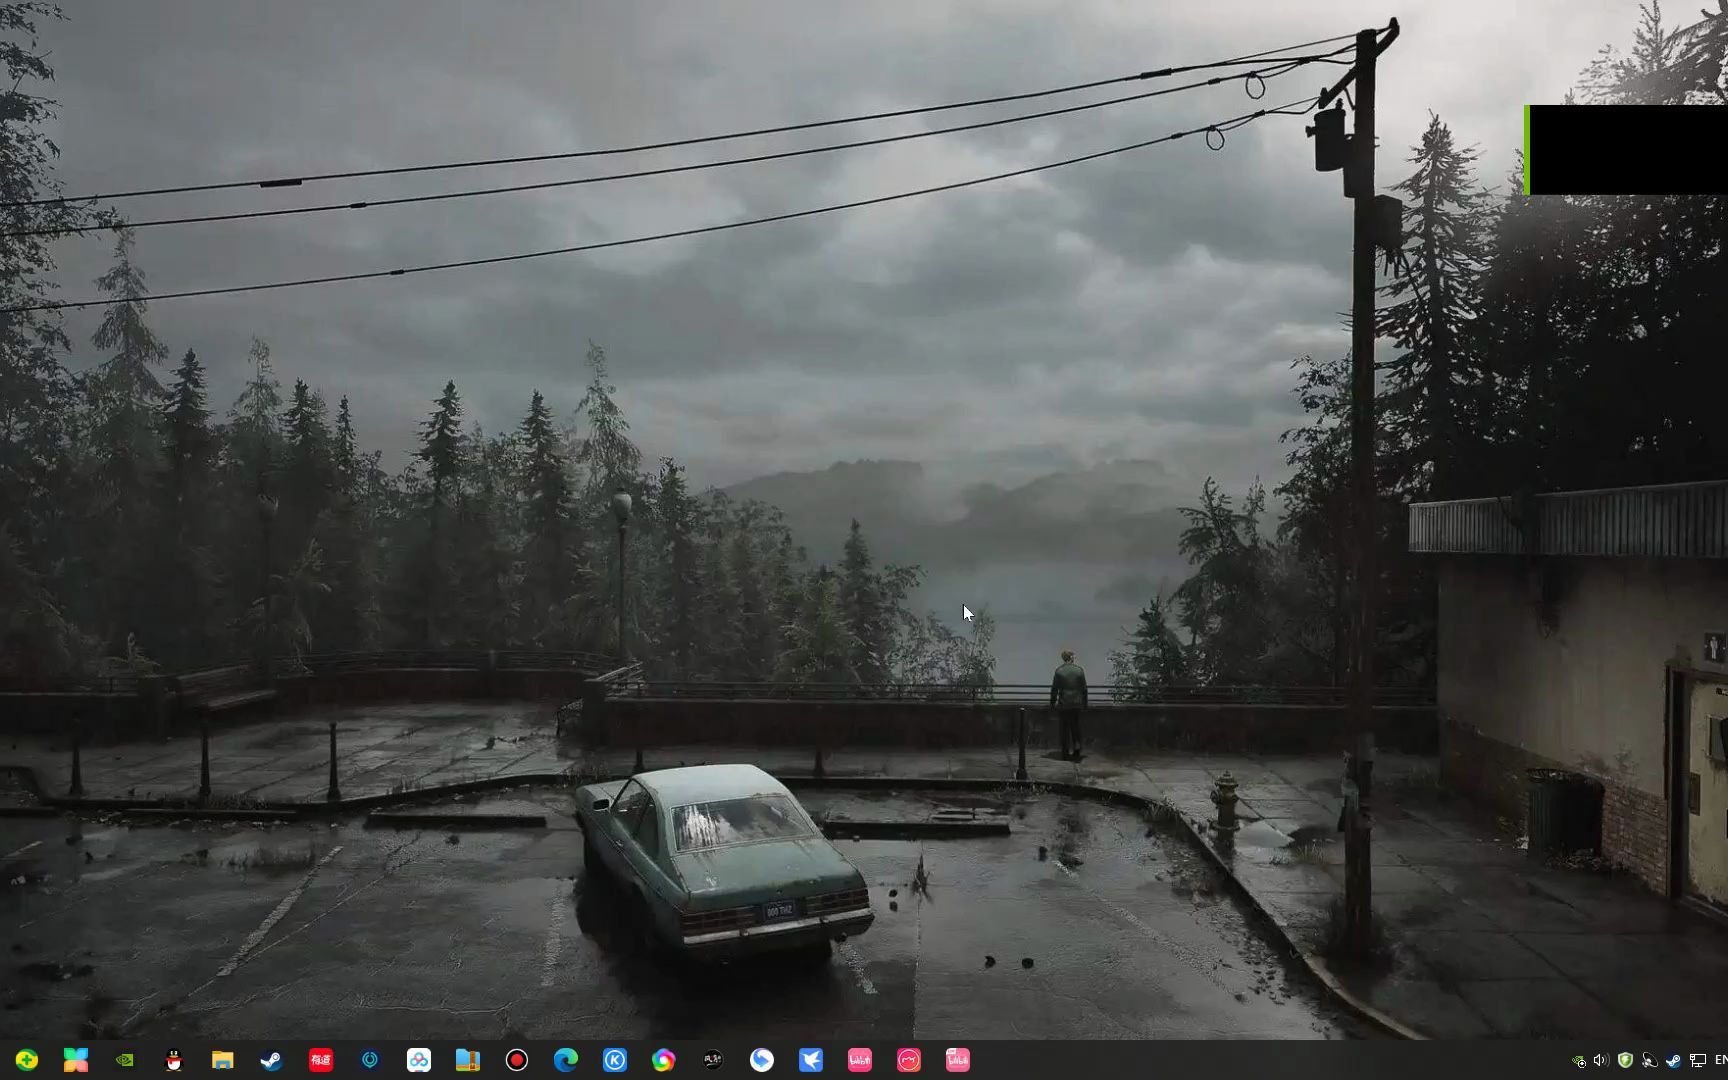The height and width of the screenshot is (1080, 1728).
Task: Launch the blue bird app icon
Action: click(x=811, y=1060)
